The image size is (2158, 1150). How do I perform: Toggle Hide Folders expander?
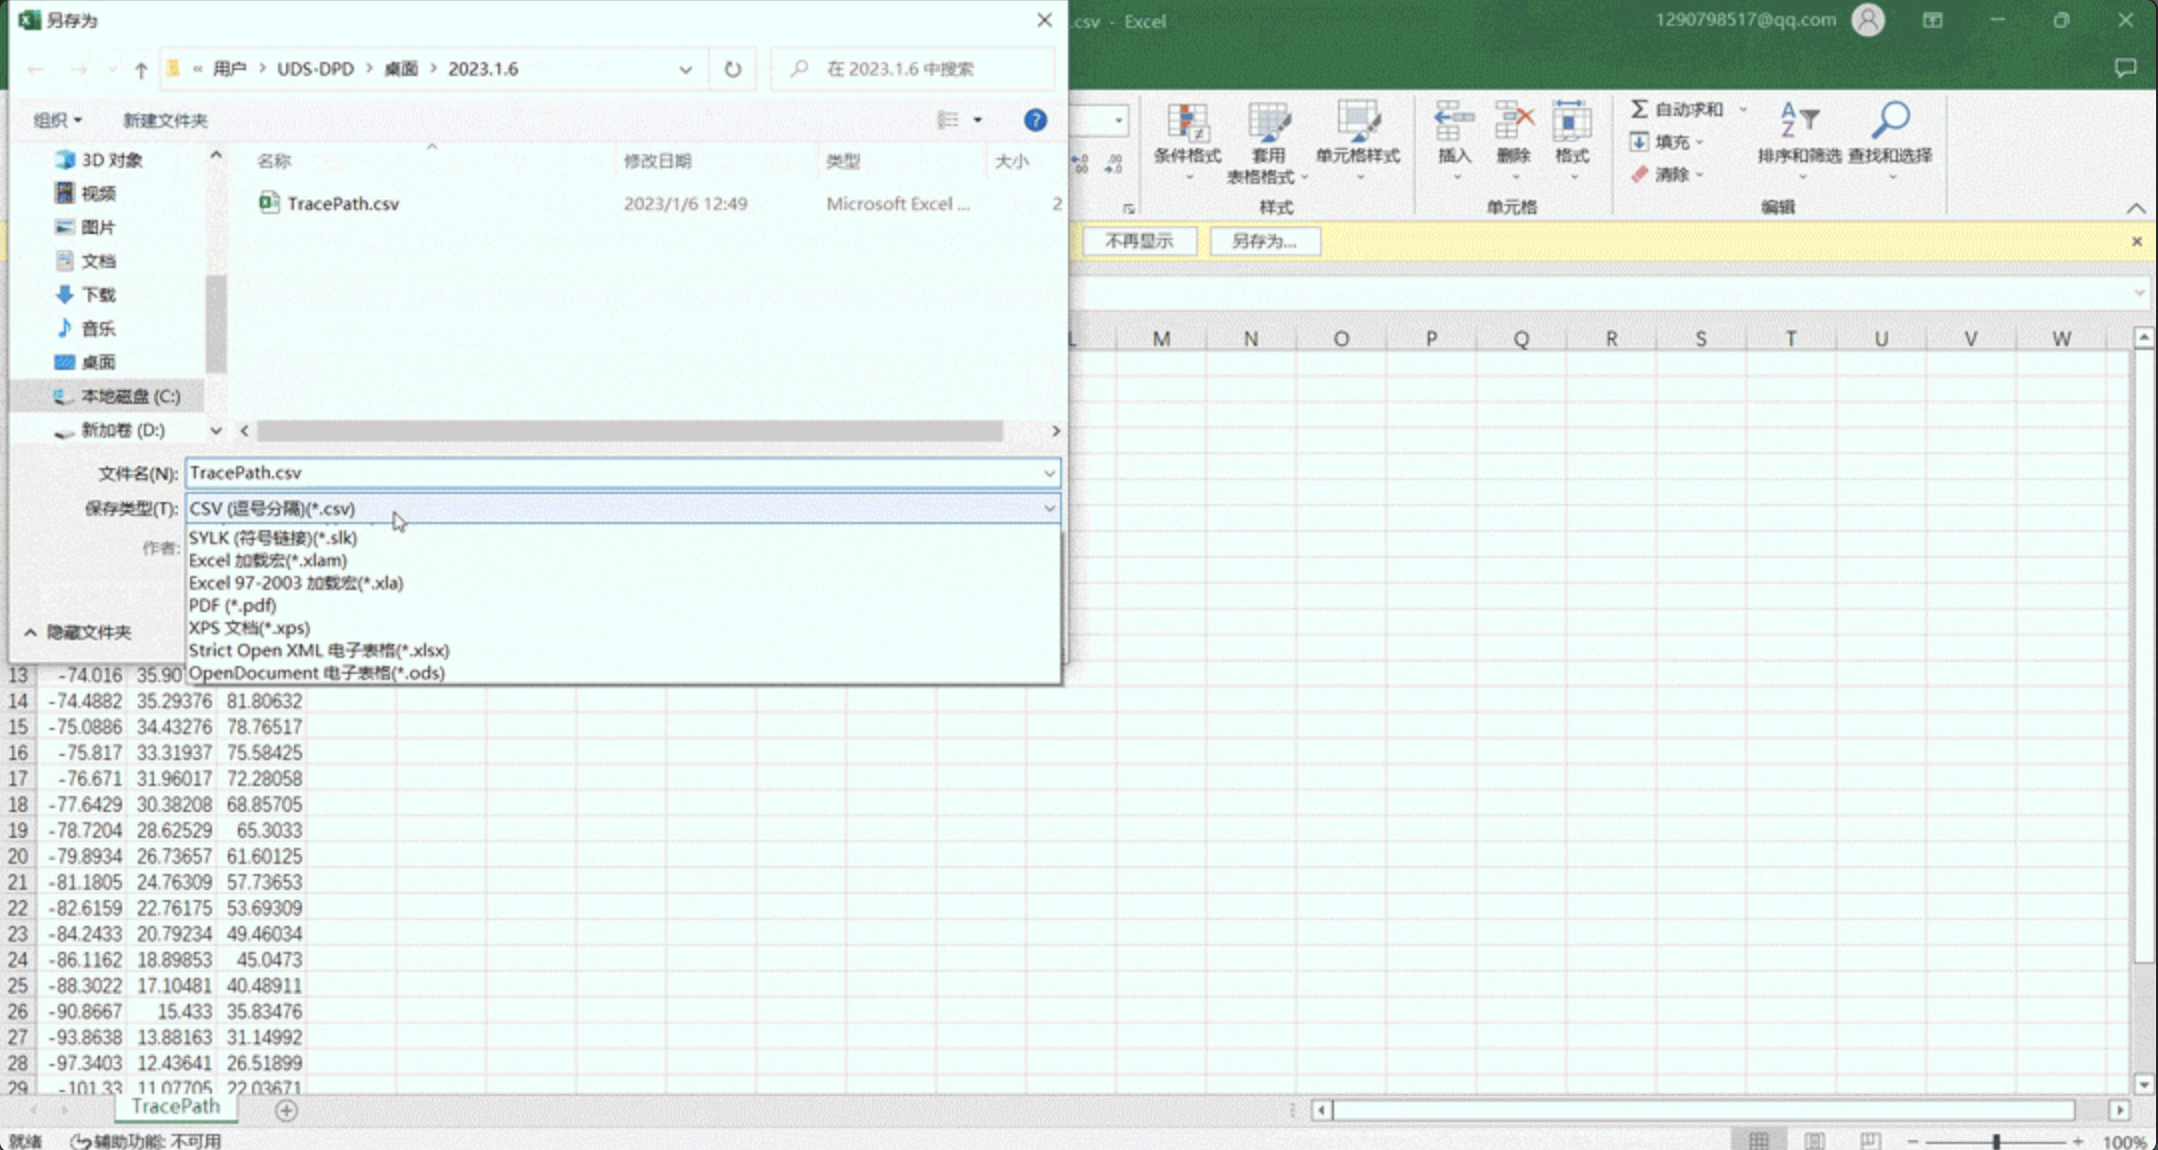[x=78, y=632]
